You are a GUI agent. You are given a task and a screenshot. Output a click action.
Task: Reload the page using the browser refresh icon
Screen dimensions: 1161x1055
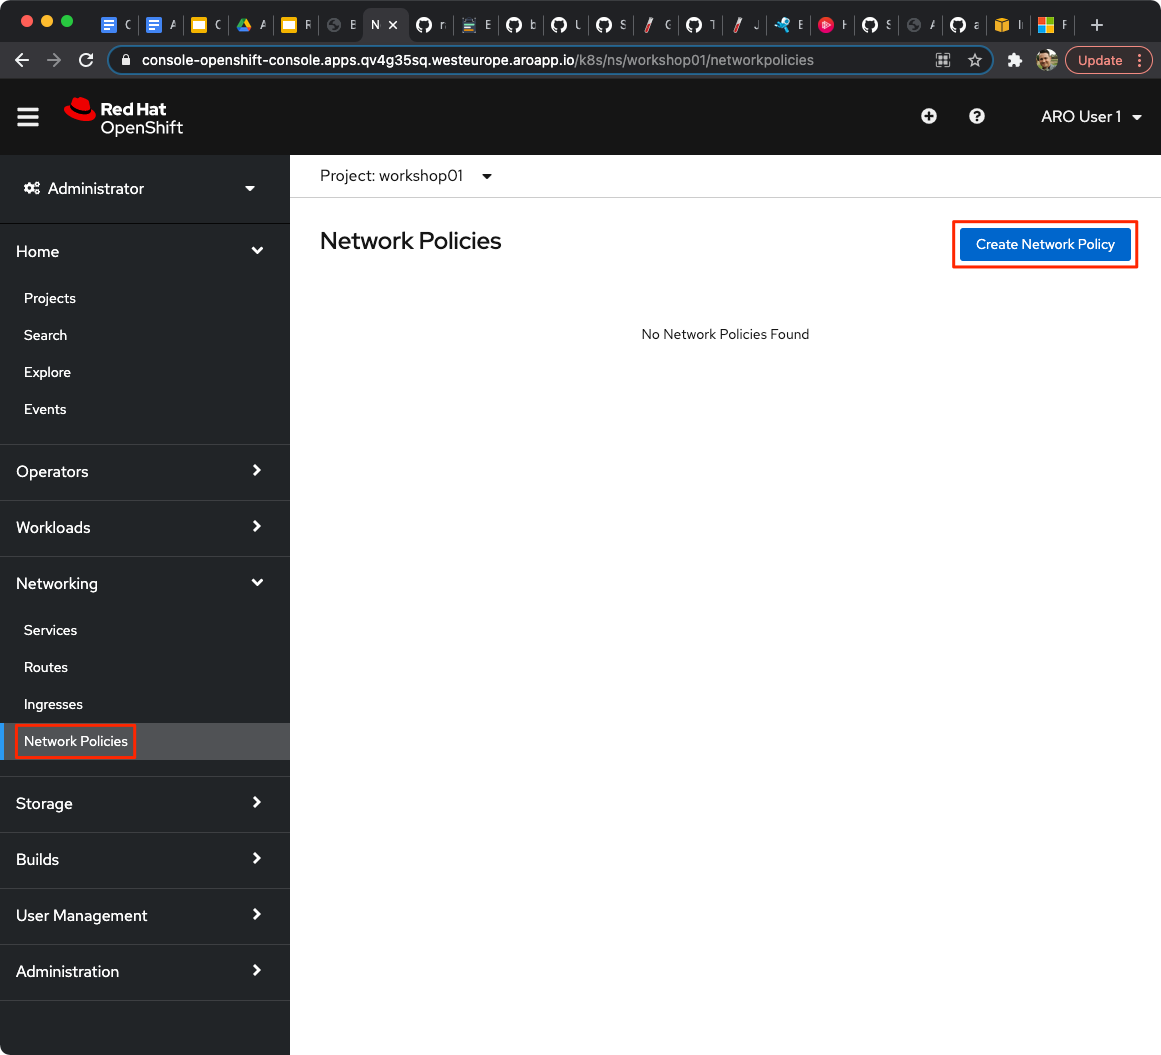point(85,60)
